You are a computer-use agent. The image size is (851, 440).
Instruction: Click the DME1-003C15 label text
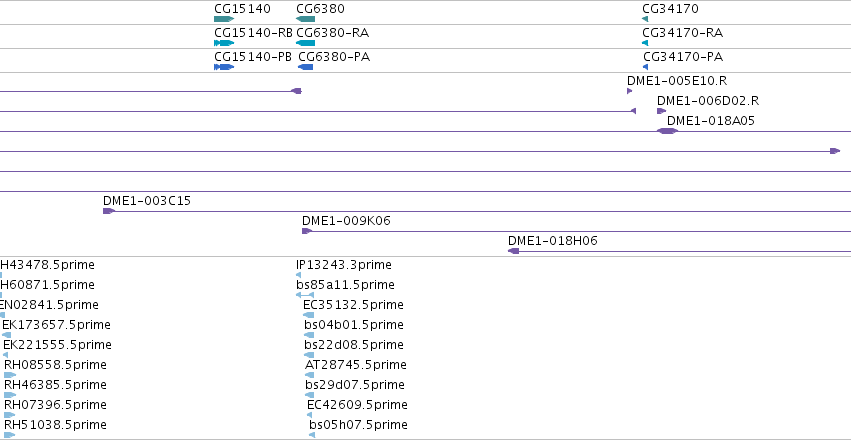[x=147, y=201]
